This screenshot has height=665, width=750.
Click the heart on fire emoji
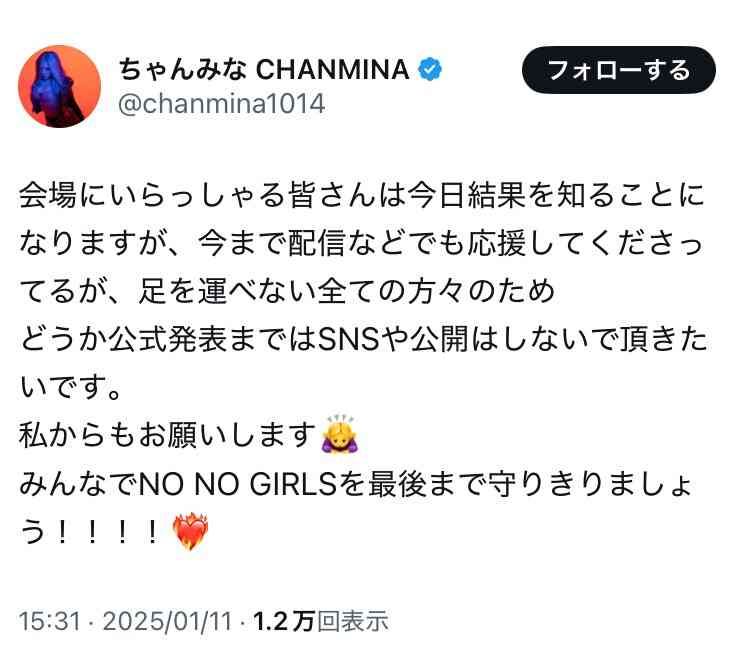coord(190,531)
